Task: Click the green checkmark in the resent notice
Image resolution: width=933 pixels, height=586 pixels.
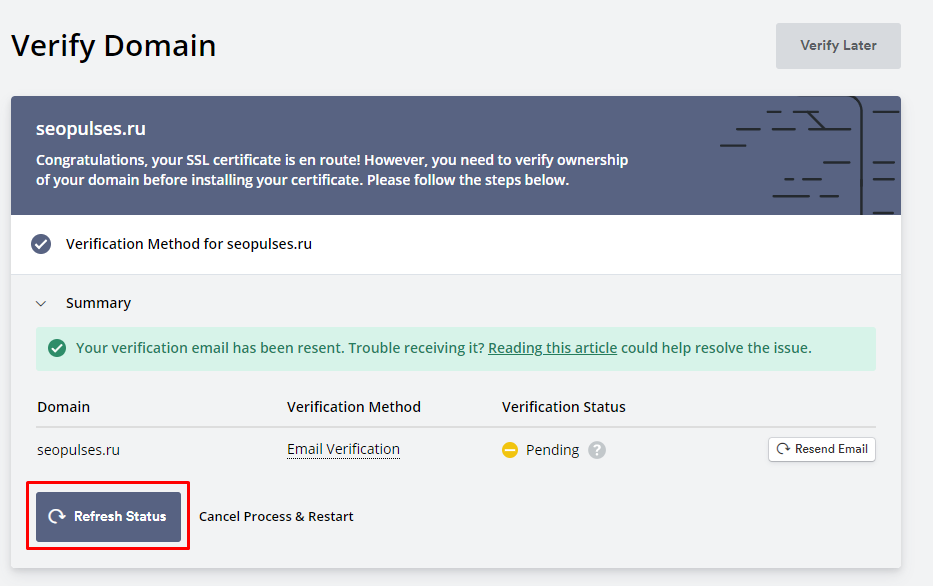Action: [x=57, y=348]
